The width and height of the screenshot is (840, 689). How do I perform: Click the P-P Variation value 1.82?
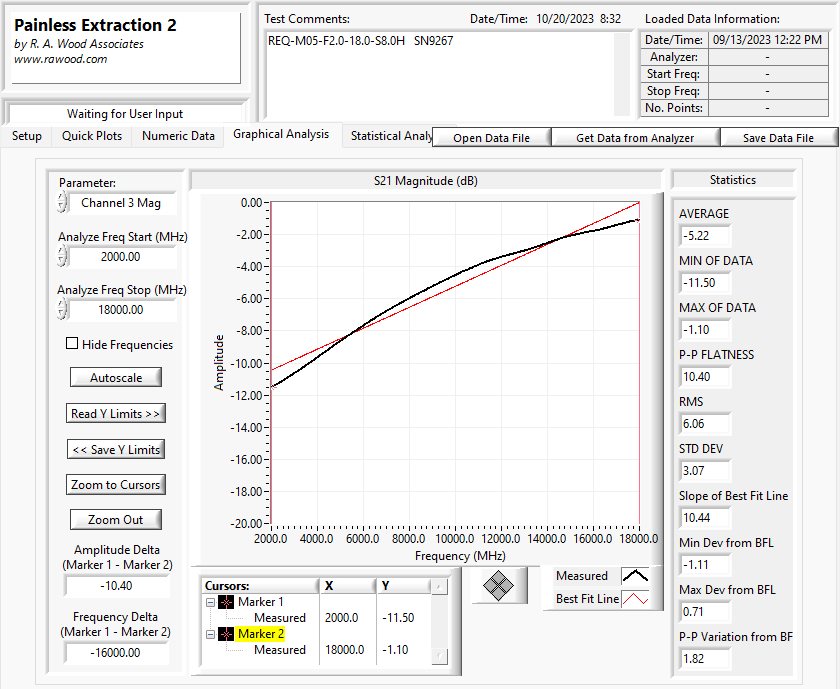[x=704, y=659]
